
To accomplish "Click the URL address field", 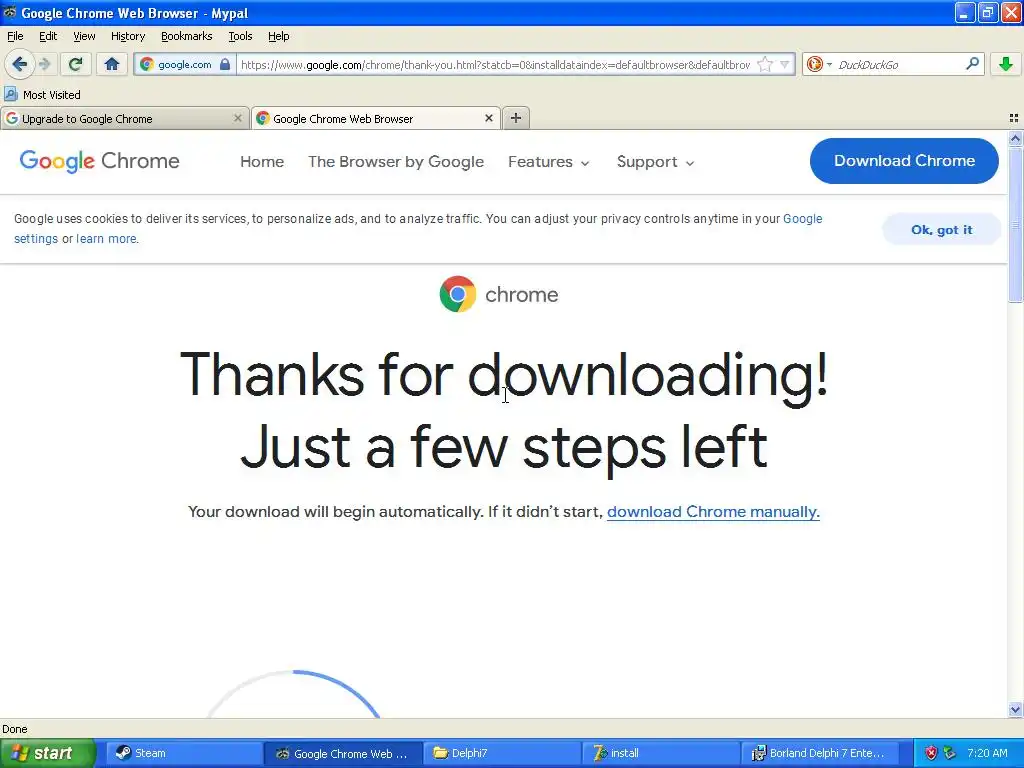I will pyautogui.click(x=495, y=64).
